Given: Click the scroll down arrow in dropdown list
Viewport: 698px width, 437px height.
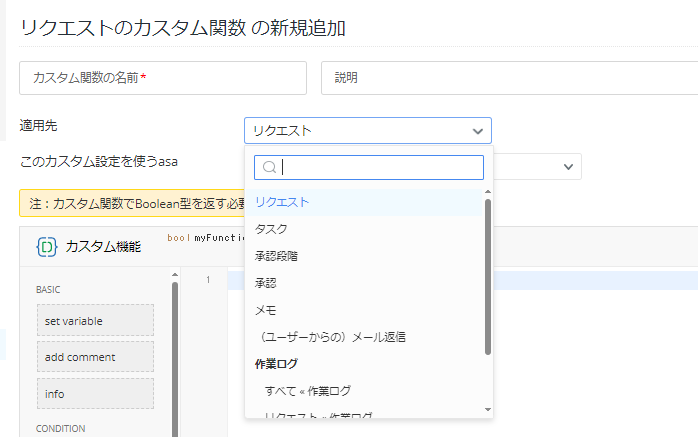Looking at the screenshot, I should click(488, 410).
